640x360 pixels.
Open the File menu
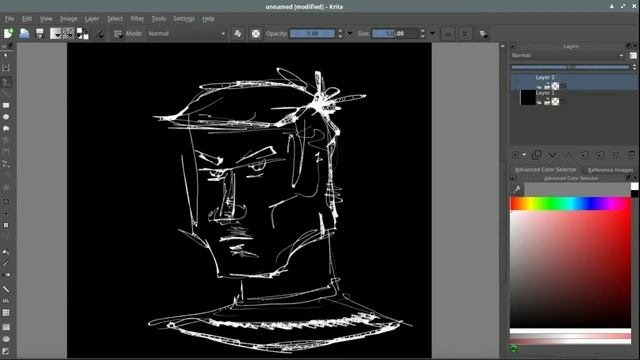click(x=9, y=19)
